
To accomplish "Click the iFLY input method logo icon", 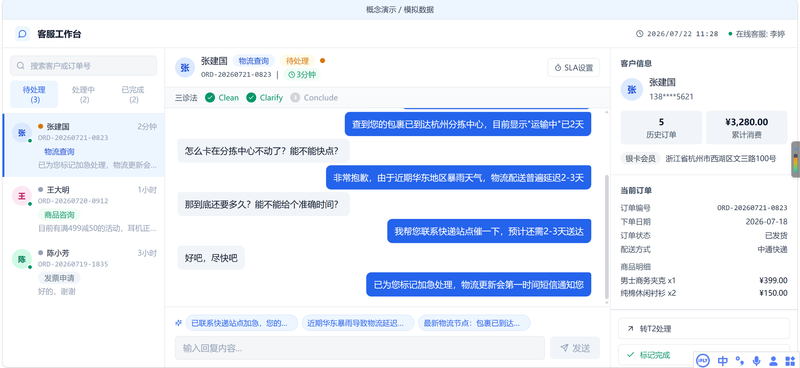I will click(703, 360).
